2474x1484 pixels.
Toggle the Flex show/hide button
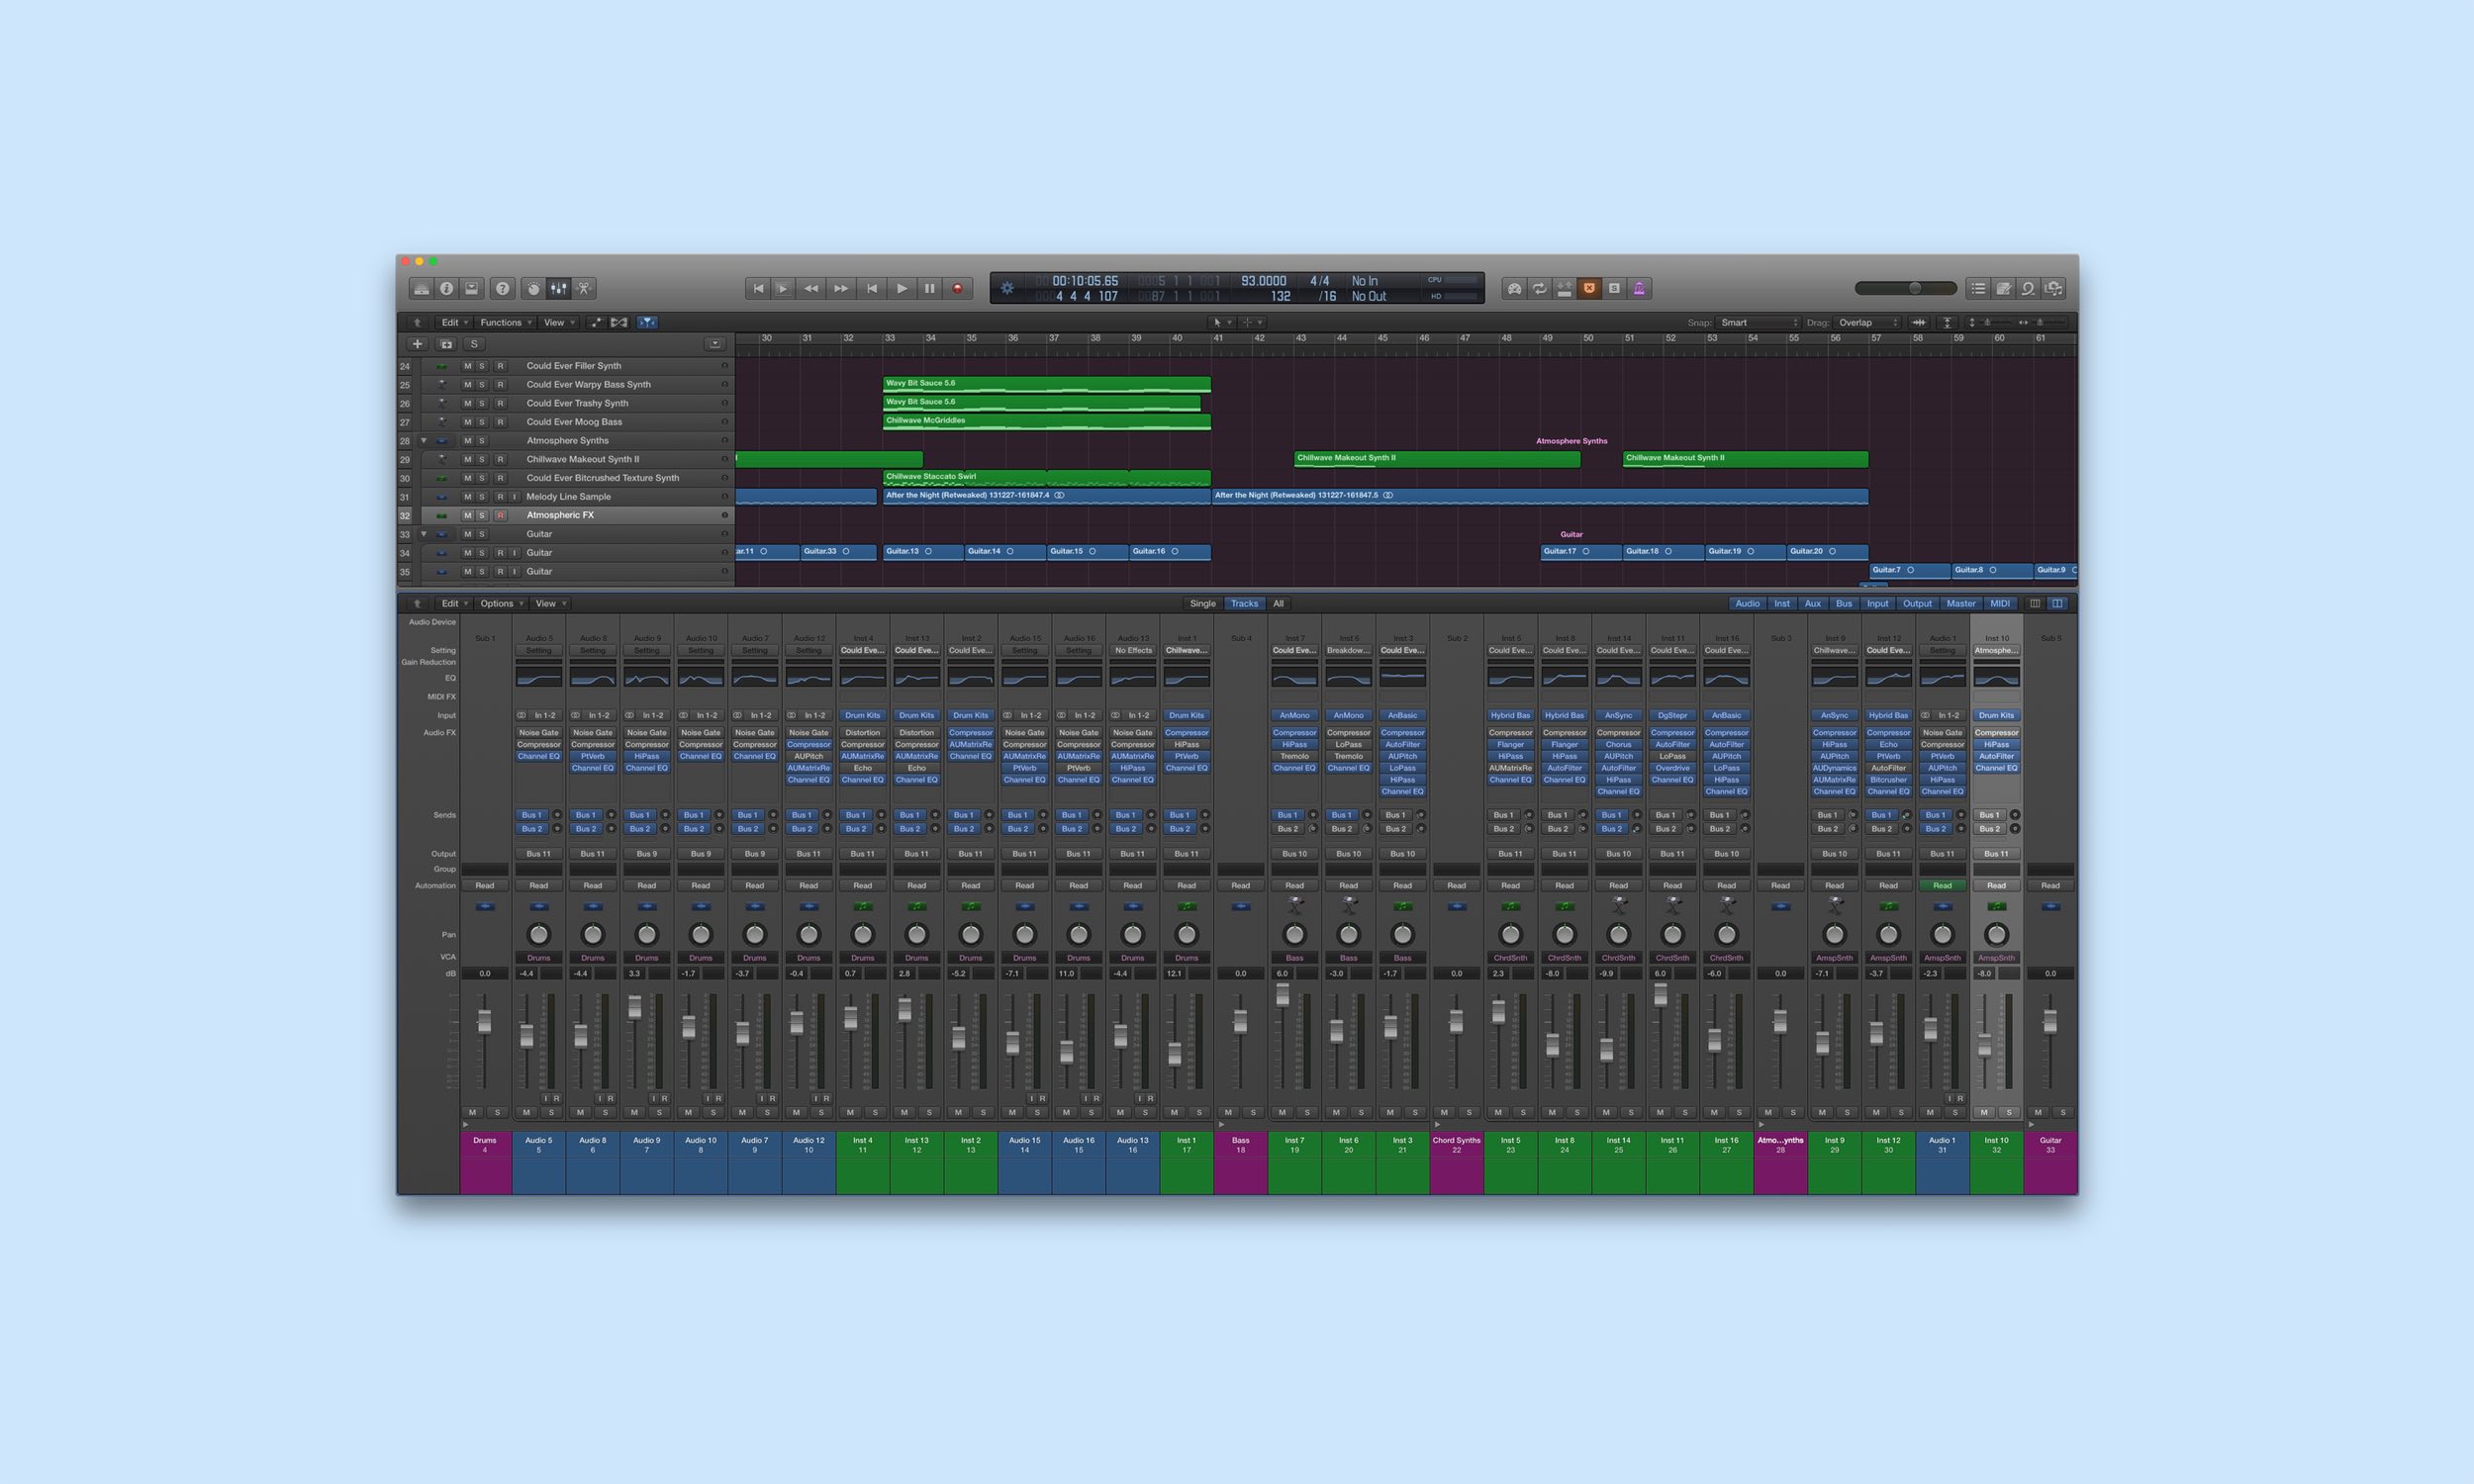pyautogui.click(x=620, y=322)
